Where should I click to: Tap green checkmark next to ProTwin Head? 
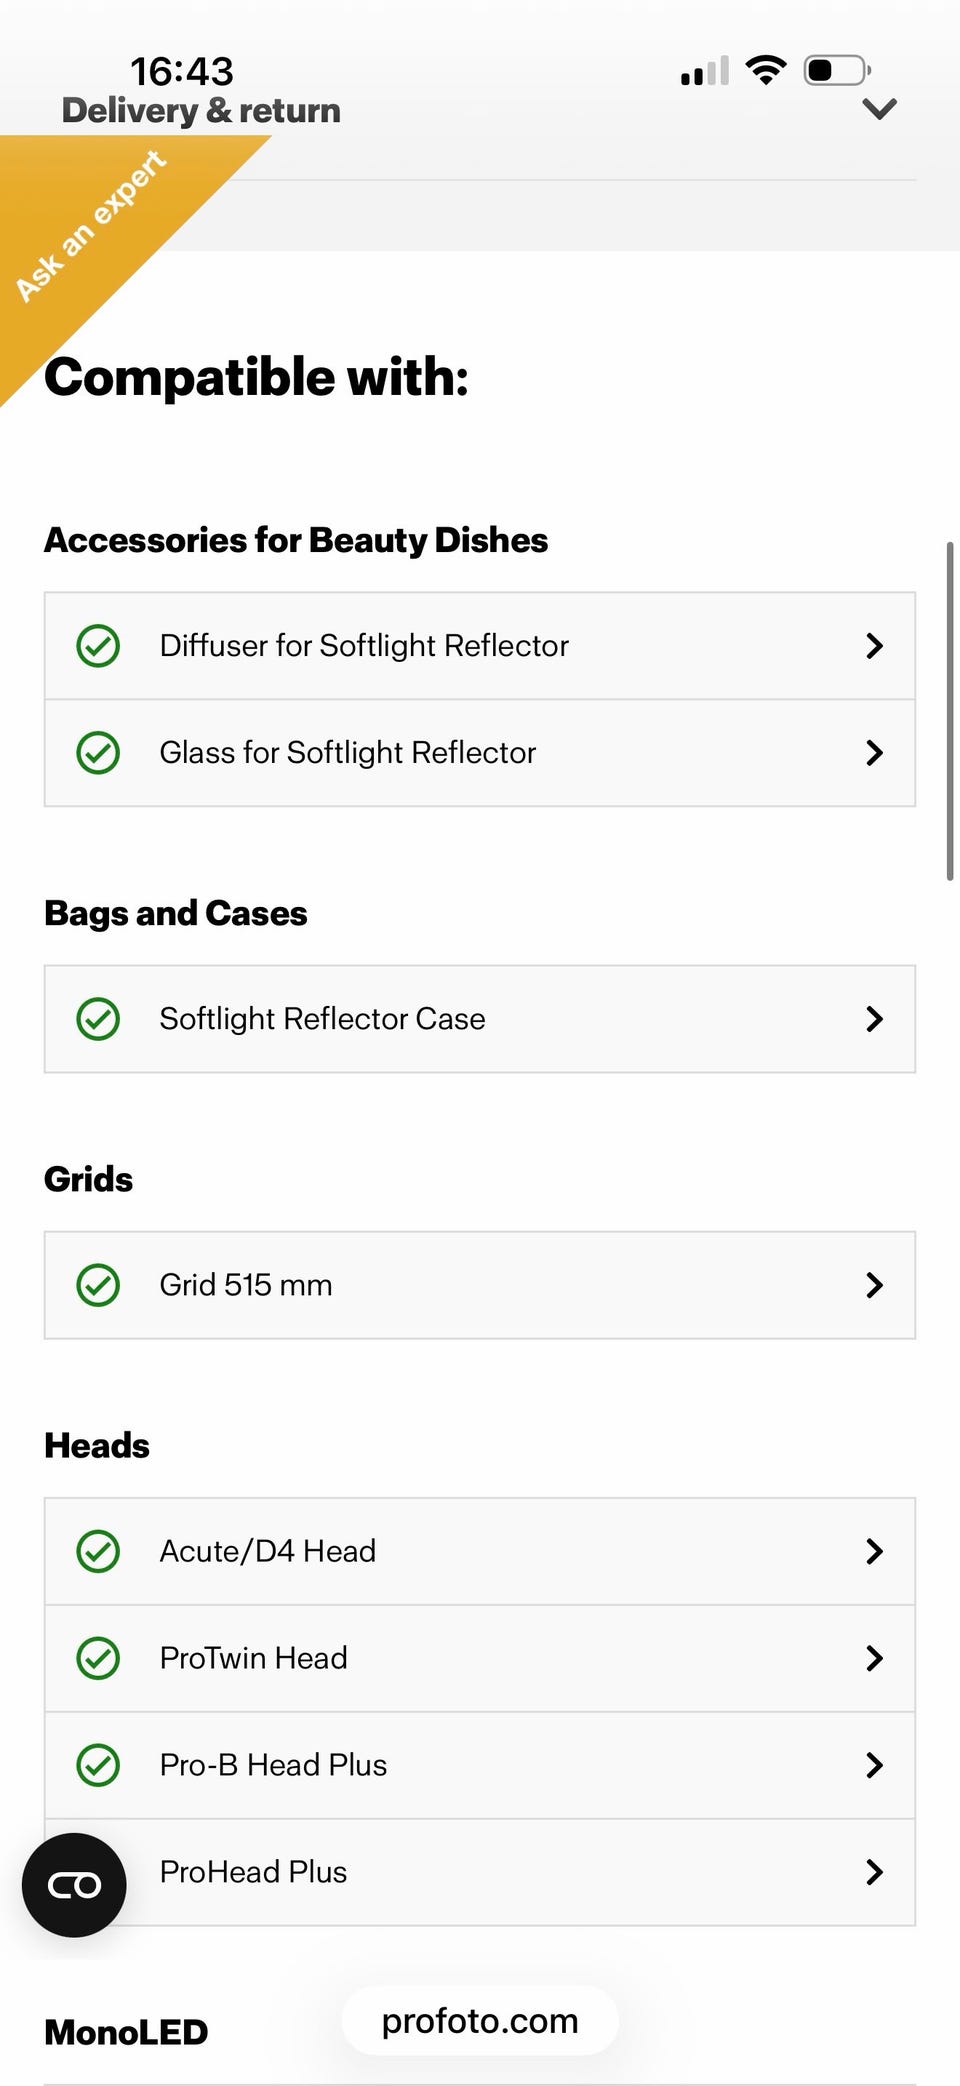click(x=98, y=1658)
